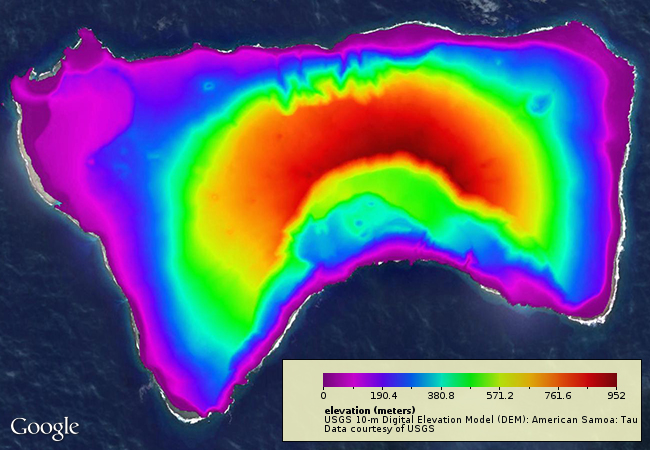Click the 190.4 legend tick label
Screen dimensions: 650x450
[382, 396]
